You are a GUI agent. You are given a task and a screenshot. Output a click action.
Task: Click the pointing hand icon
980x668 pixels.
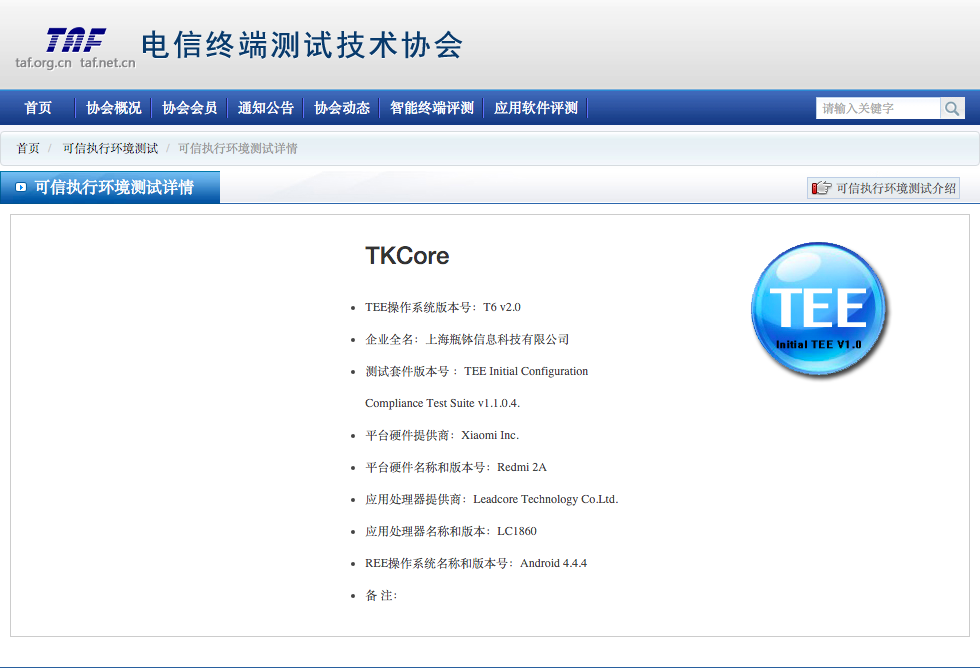[821, 188]
